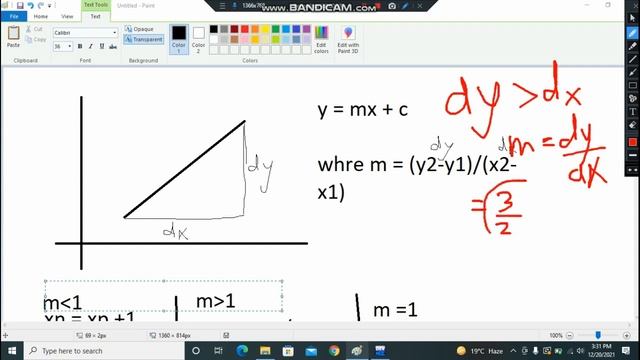Redo the last undone action
The width and height of the screenshot is (640, 360).
tap(40, 6)
